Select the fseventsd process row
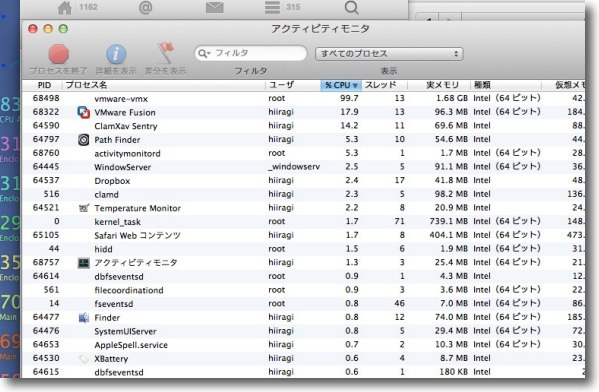This screenshot has width=599, height=392. point(303,304)
